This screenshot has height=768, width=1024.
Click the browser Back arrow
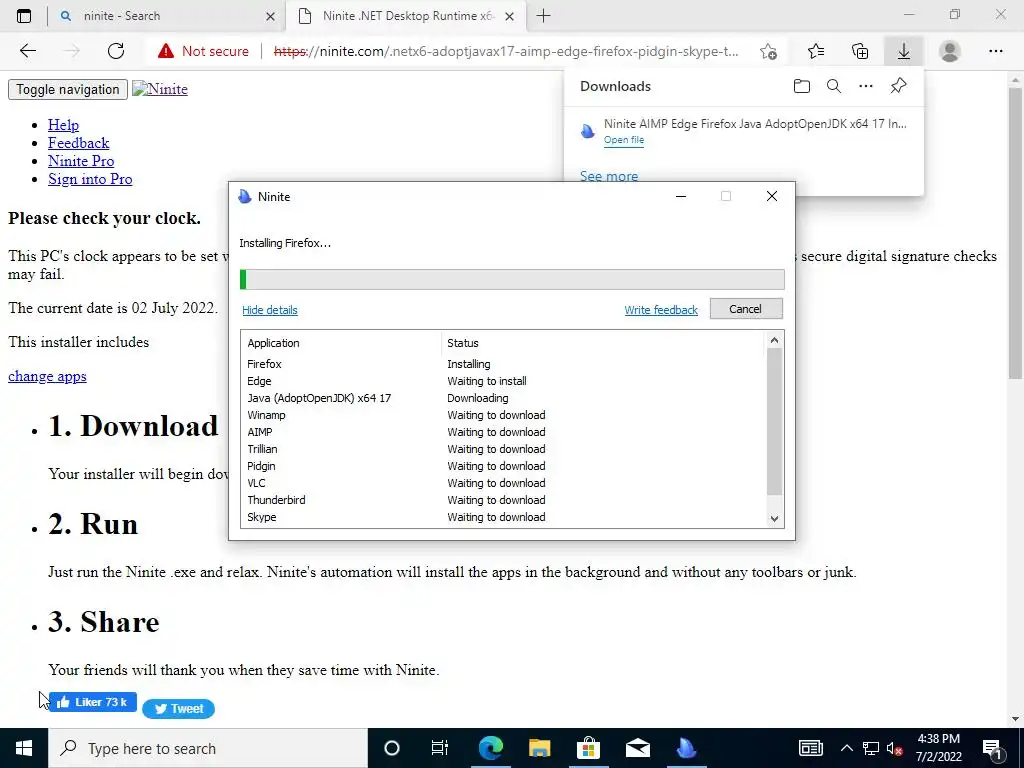(x=27, y=51)
